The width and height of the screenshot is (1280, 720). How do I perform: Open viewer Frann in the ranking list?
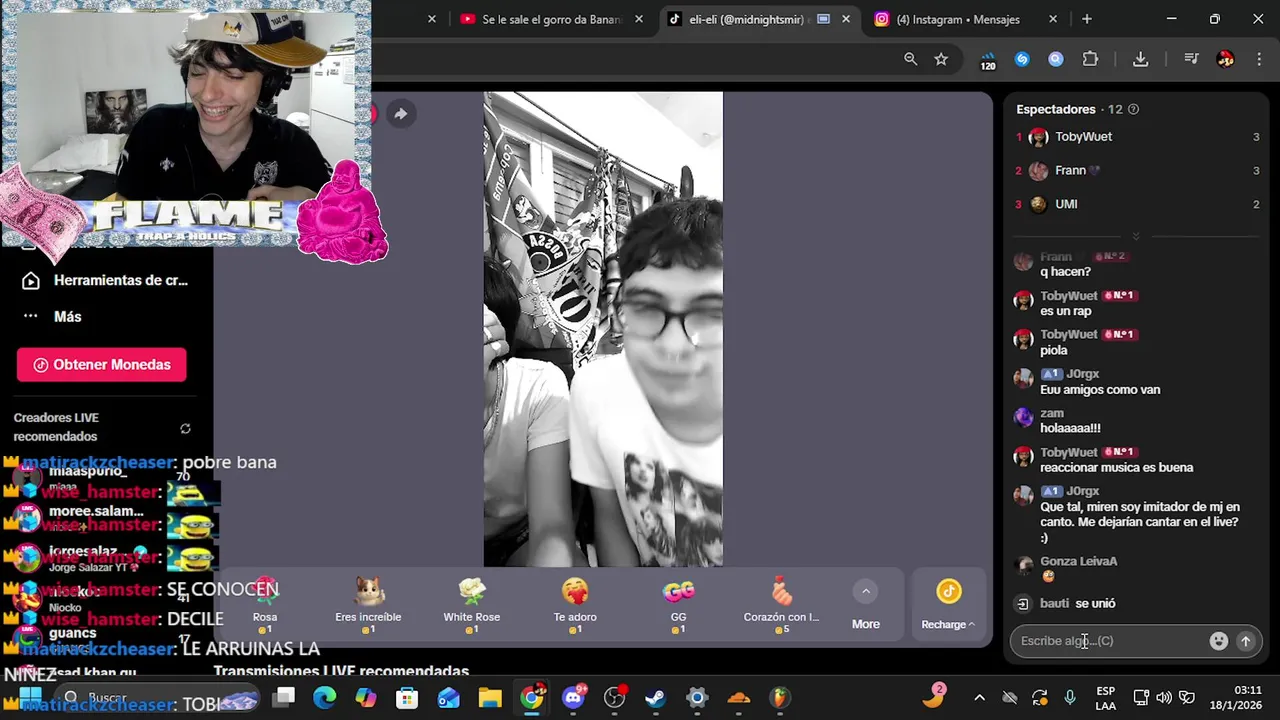click(1138, 171)
